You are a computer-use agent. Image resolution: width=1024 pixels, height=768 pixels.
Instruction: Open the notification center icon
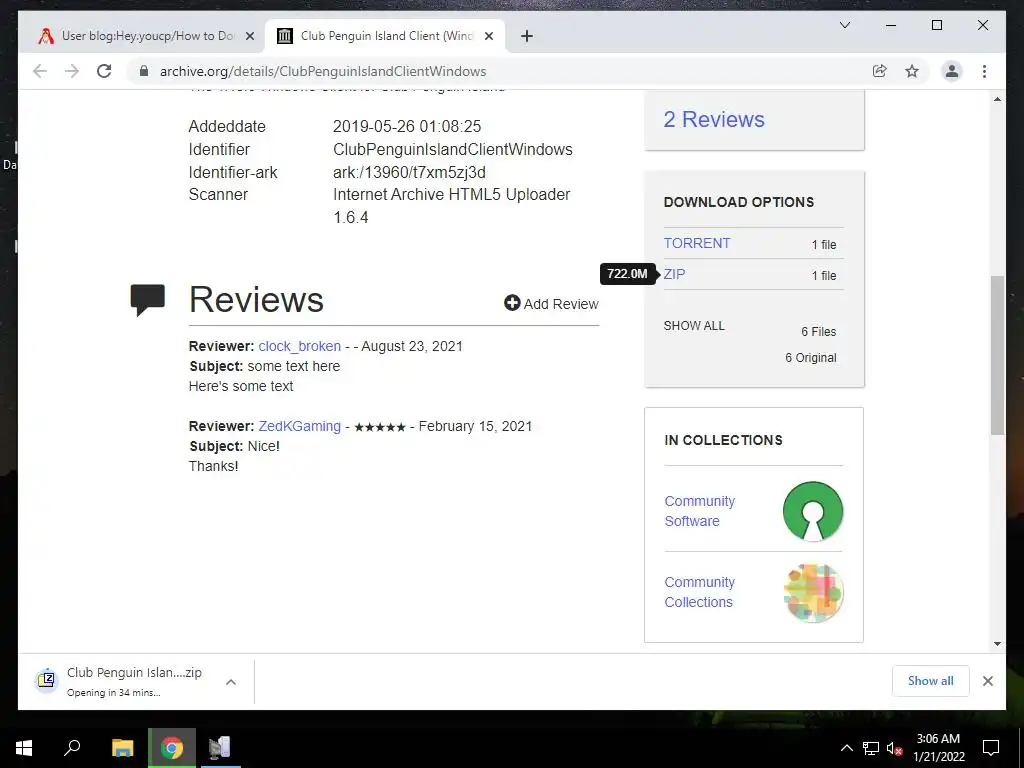[991, 748]
